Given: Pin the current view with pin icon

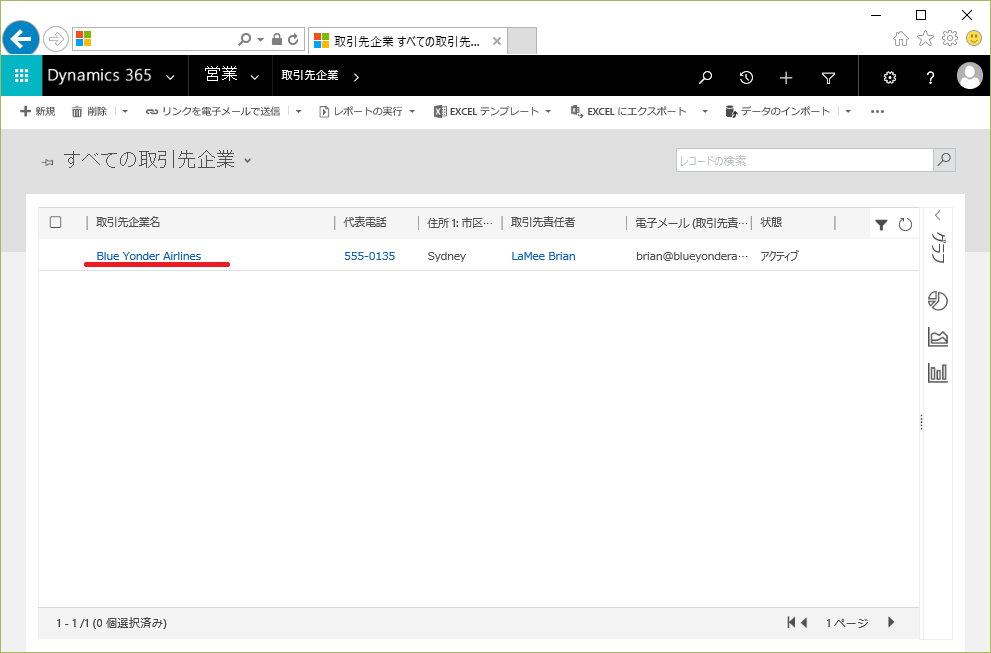Looking at the screenshot, I should [47, 162].
